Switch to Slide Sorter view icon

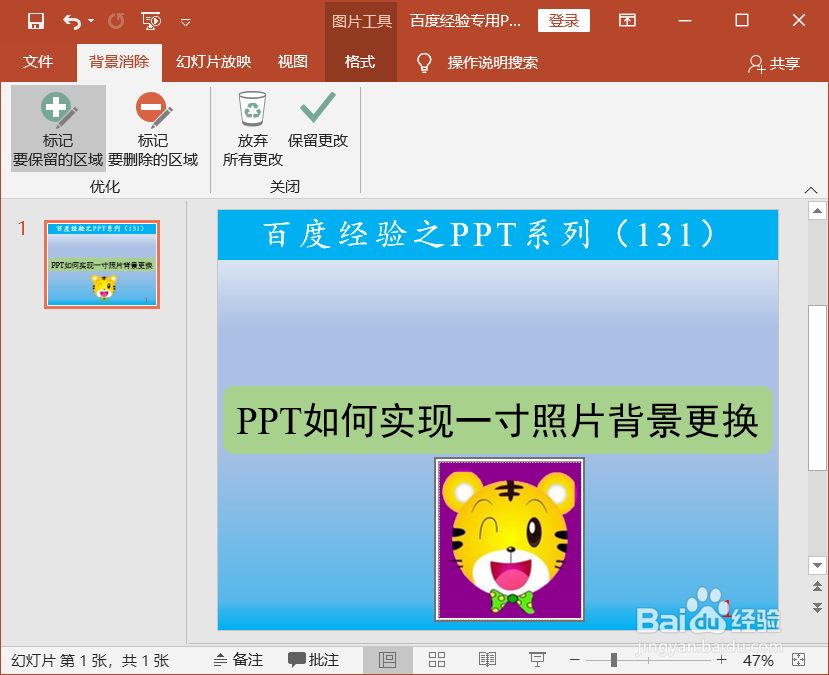[x=437, y=660]
